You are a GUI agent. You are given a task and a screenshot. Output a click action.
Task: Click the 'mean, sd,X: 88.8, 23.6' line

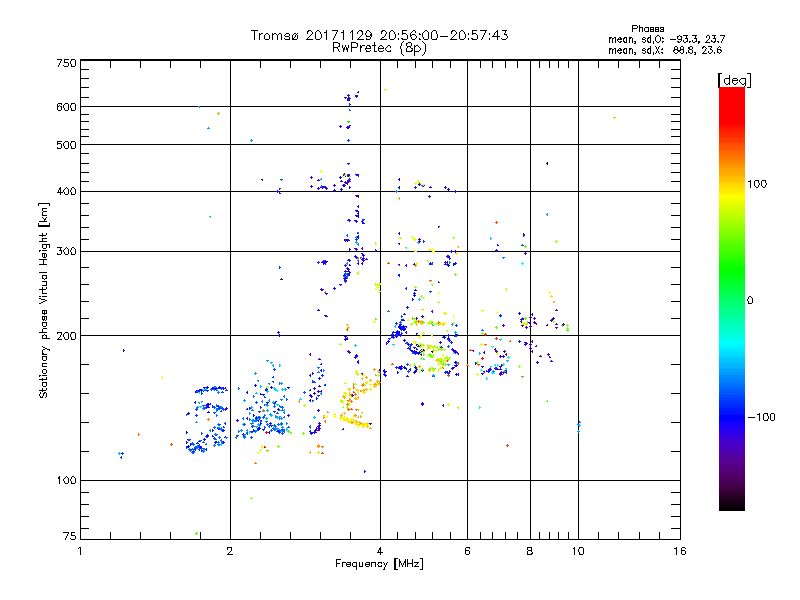click(665, 50)
